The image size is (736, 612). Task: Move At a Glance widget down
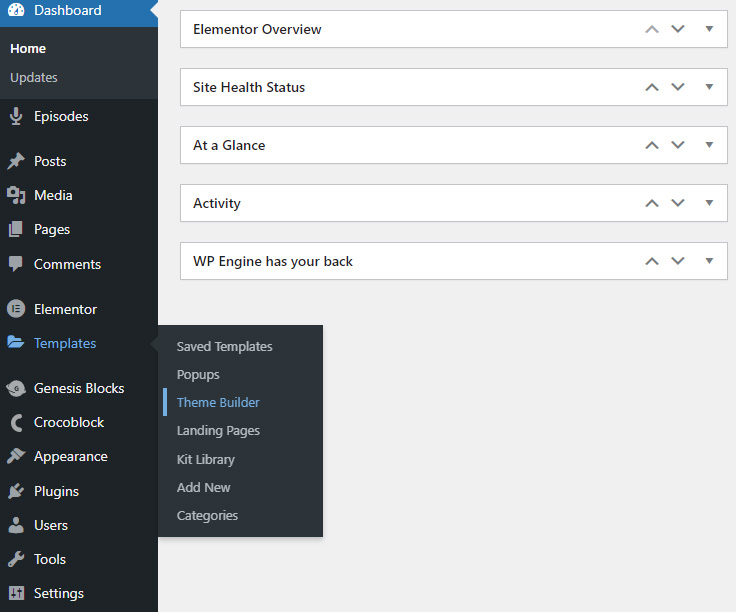678,145
